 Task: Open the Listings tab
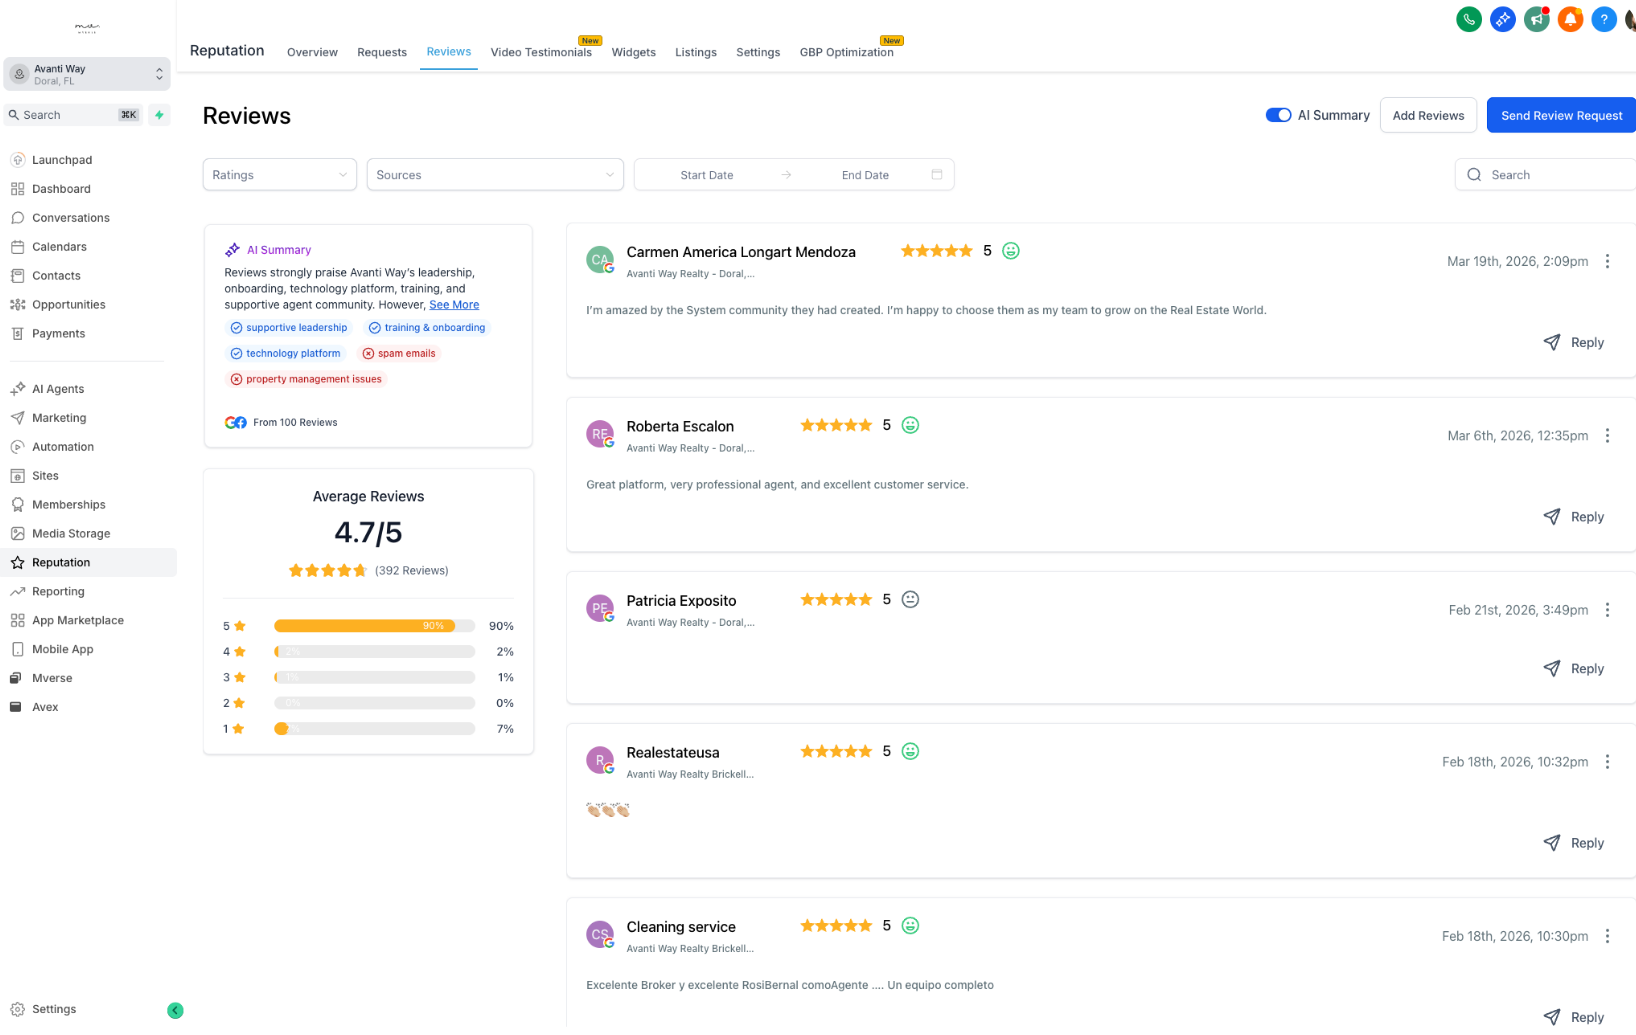point(696,52)
